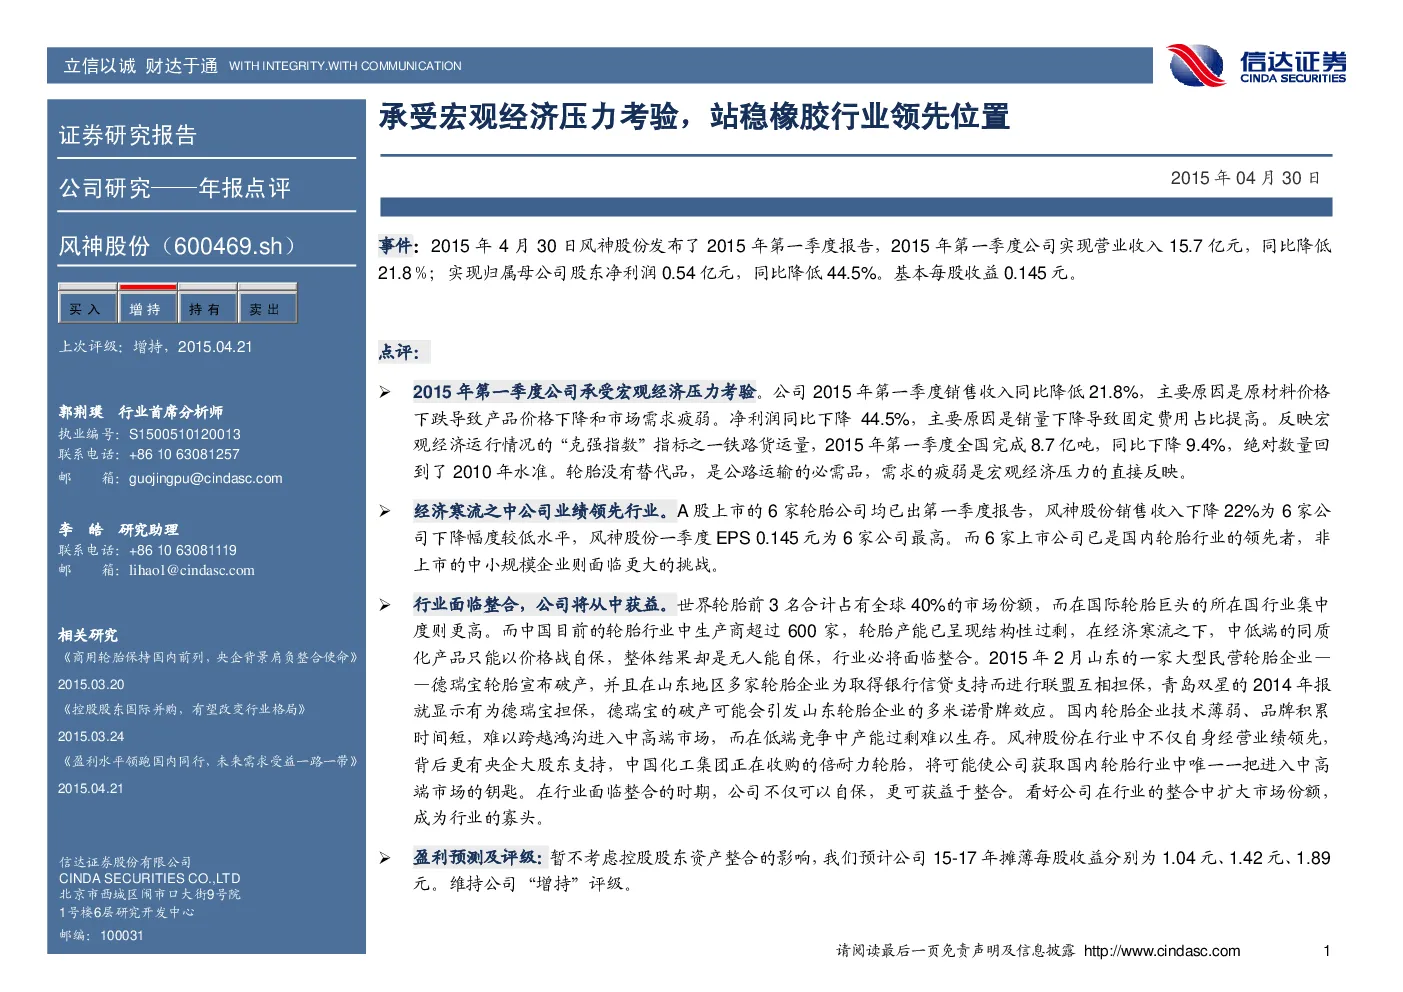Click the postal code 邮编: 100031
This screenshot has height=992, width=1403.
click(x=101, y=936)
